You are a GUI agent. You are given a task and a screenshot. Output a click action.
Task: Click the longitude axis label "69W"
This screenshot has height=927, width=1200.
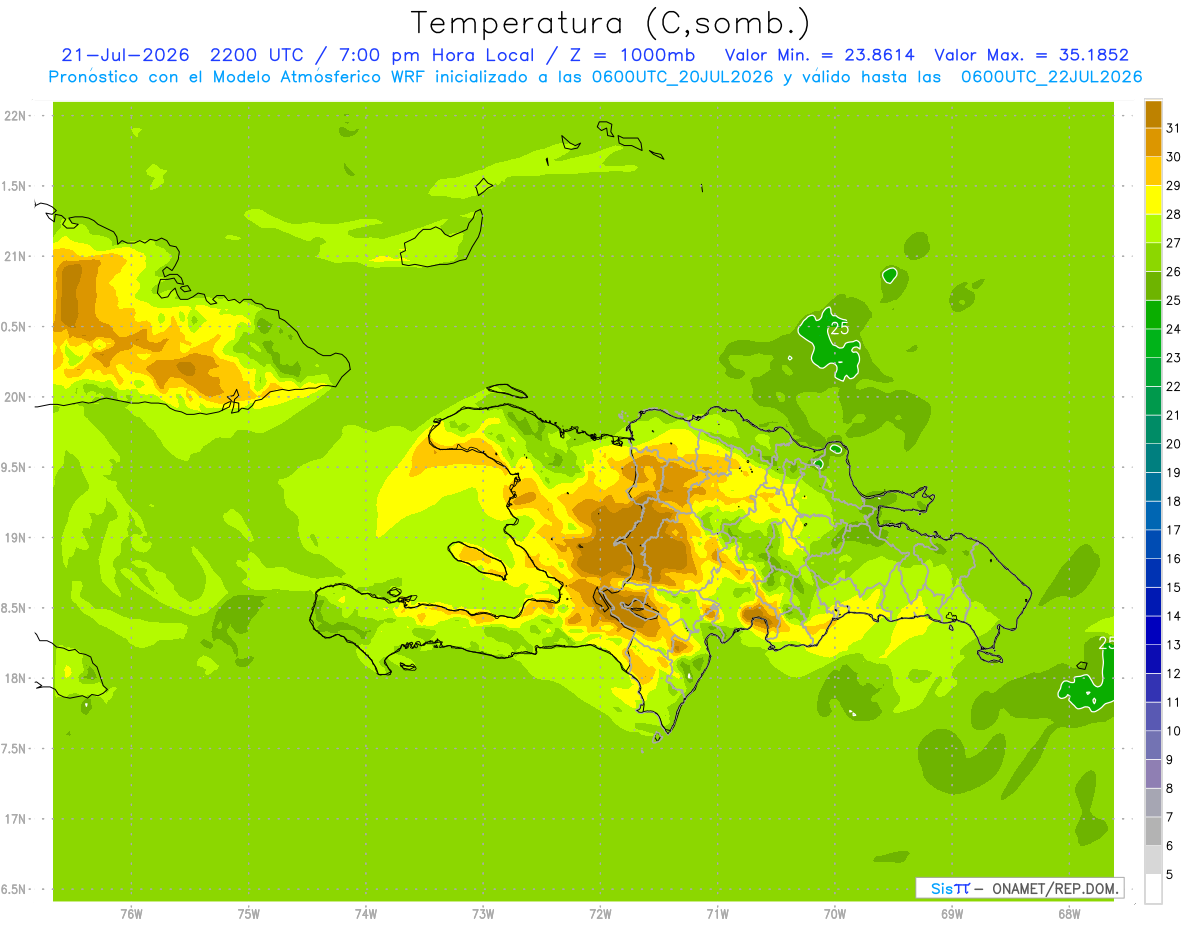click(952, 913)
